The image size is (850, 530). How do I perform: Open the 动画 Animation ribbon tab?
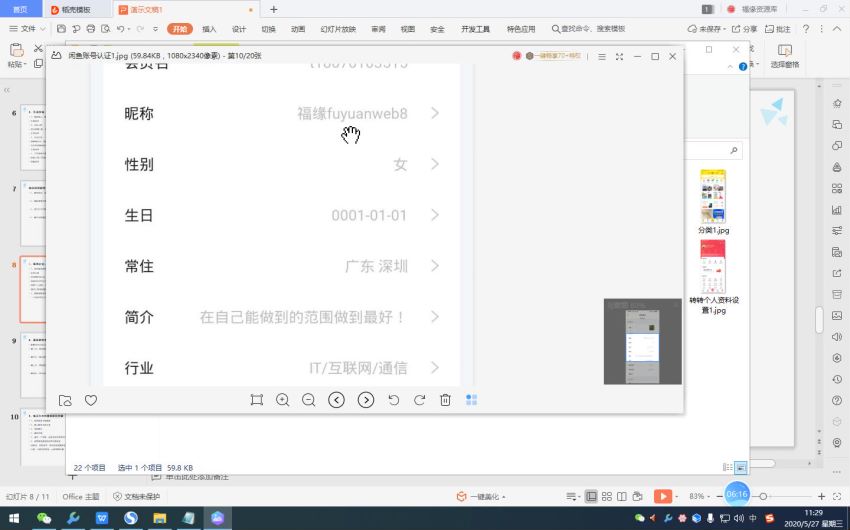coord(298,29)
